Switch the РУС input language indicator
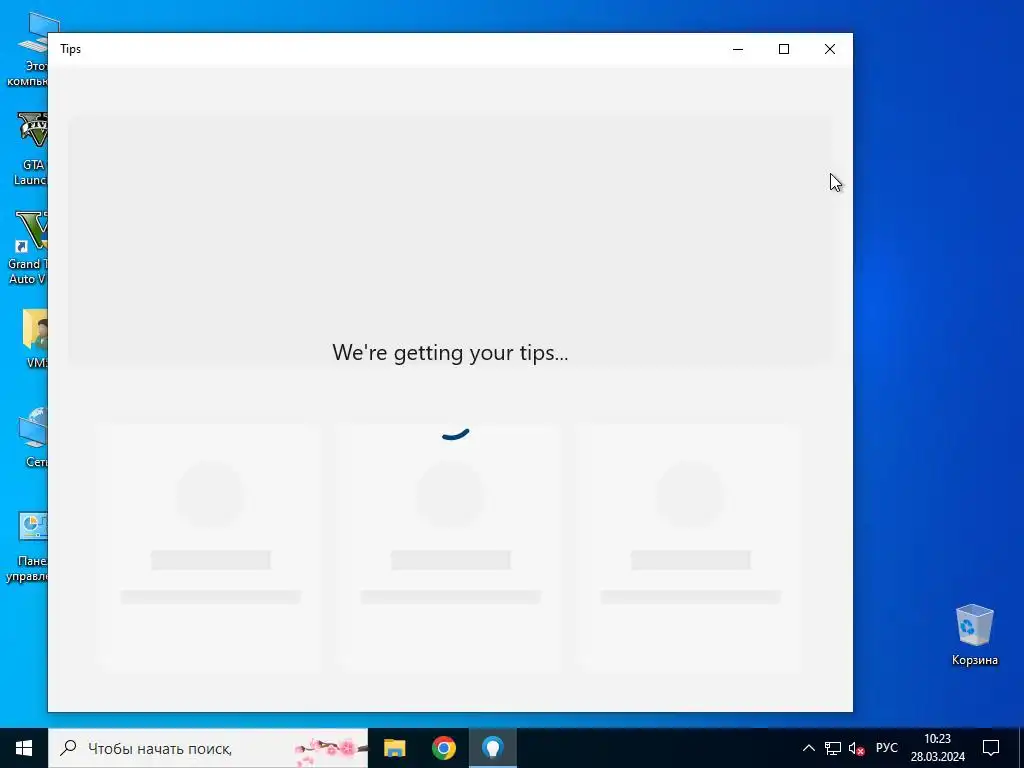Image resolution: width=1024 pixels, height=768 pixels. (x=886, y=748)
